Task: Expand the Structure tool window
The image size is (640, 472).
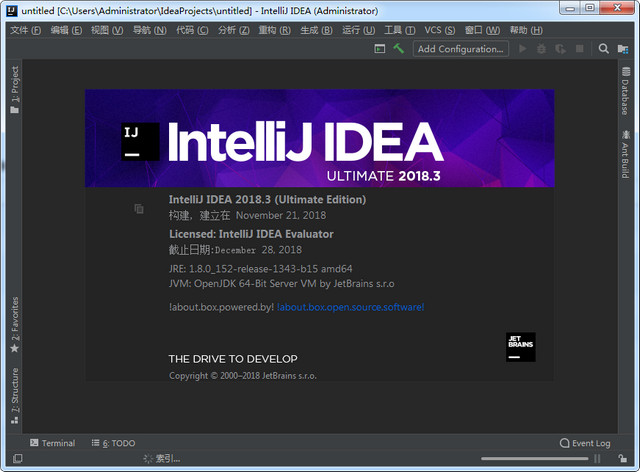Action: [x=15, y=390]
